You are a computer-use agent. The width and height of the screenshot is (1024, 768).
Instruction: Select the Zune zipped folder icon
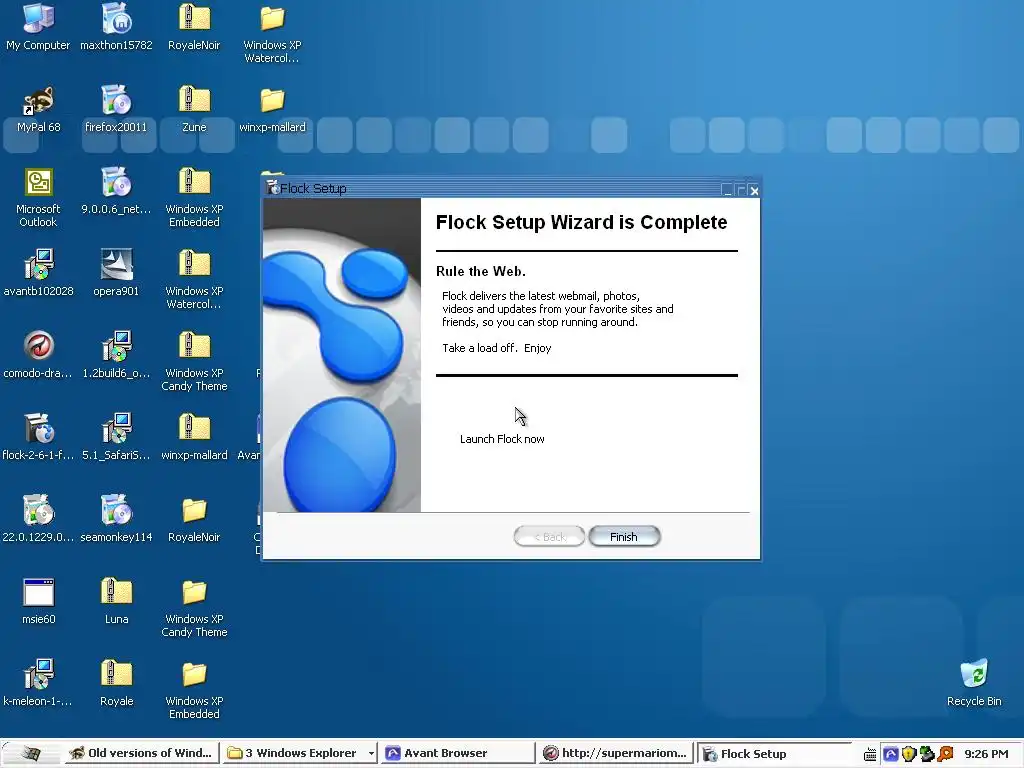194,109
